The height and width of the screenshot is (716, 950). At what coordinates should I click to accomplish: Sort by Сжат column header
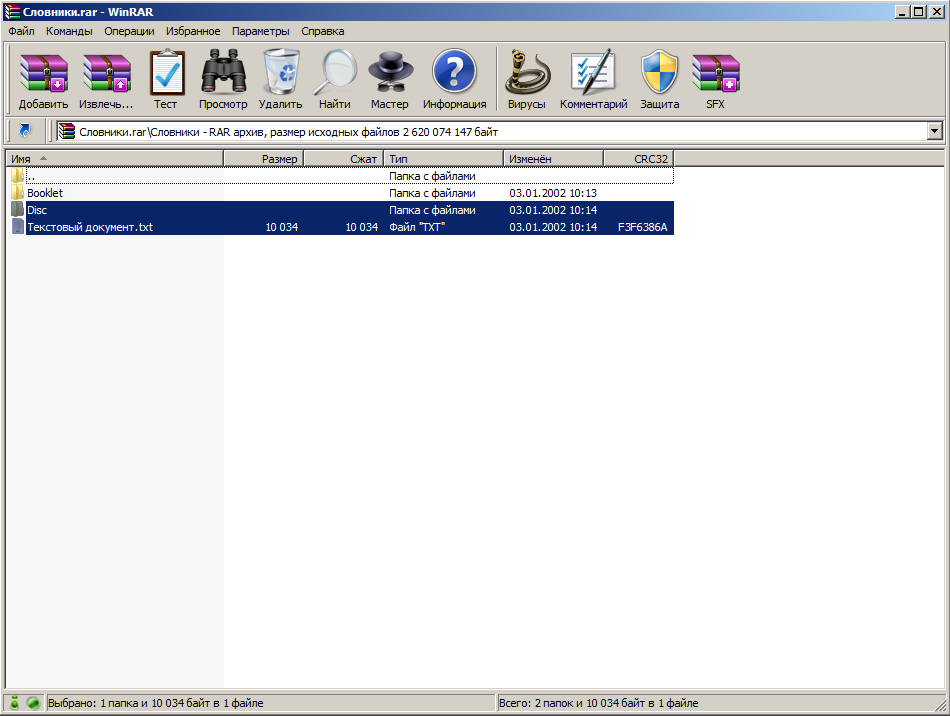[344, 159]
